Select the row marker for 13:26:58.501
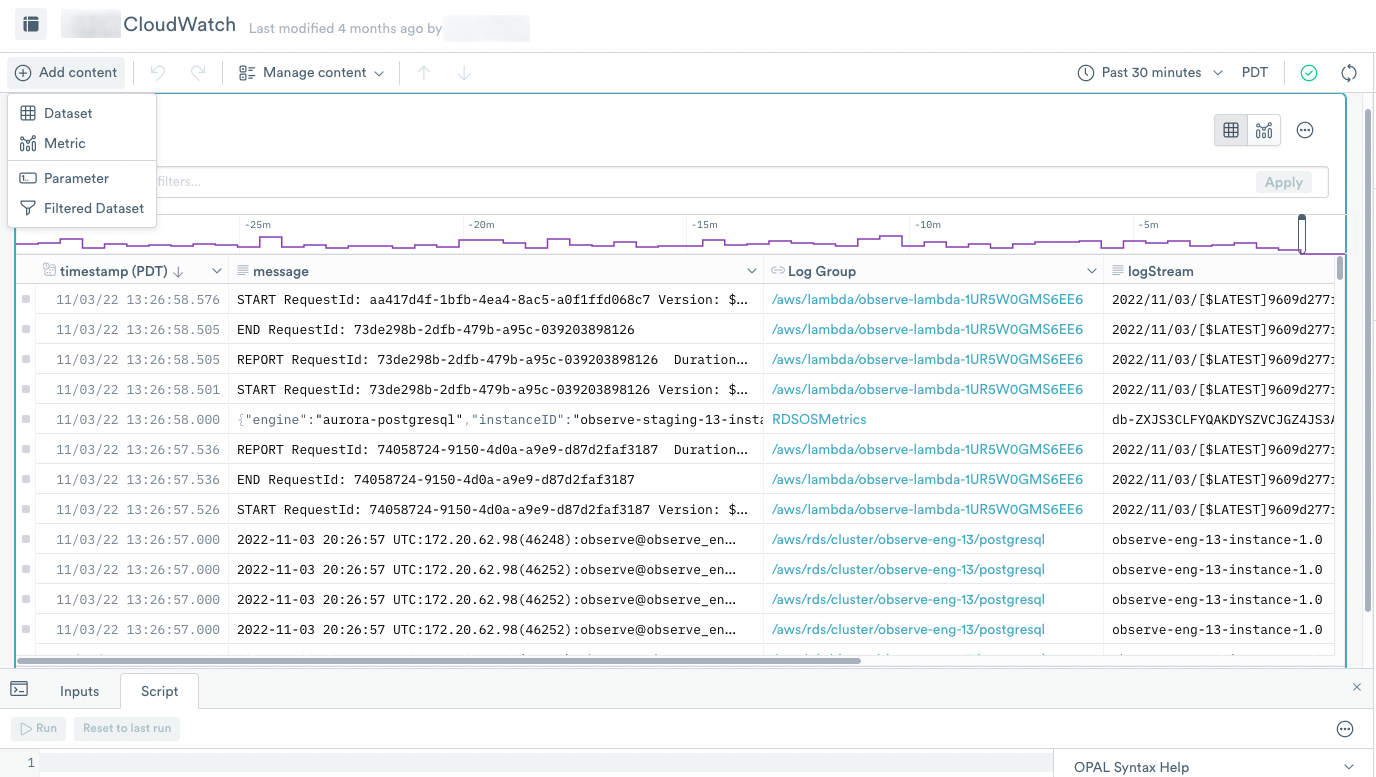The height and width of the screenshot is (777, 1376). [x=26, y=390]
